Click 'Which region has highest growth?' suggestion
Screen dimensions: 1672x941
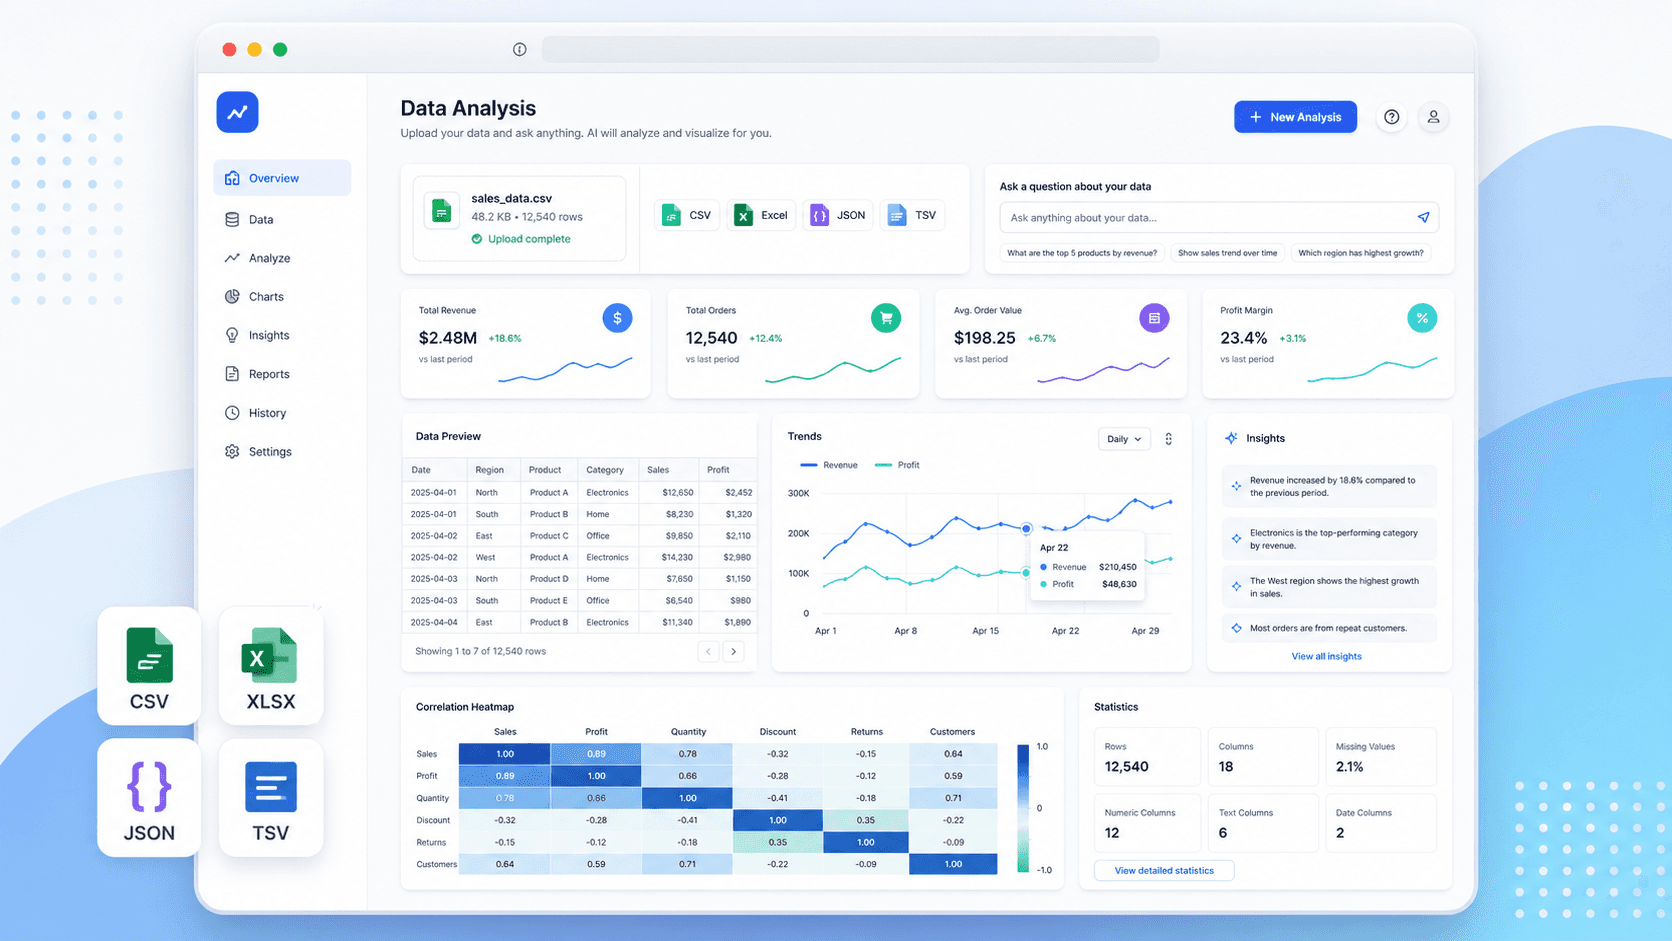click(1361, 253)
